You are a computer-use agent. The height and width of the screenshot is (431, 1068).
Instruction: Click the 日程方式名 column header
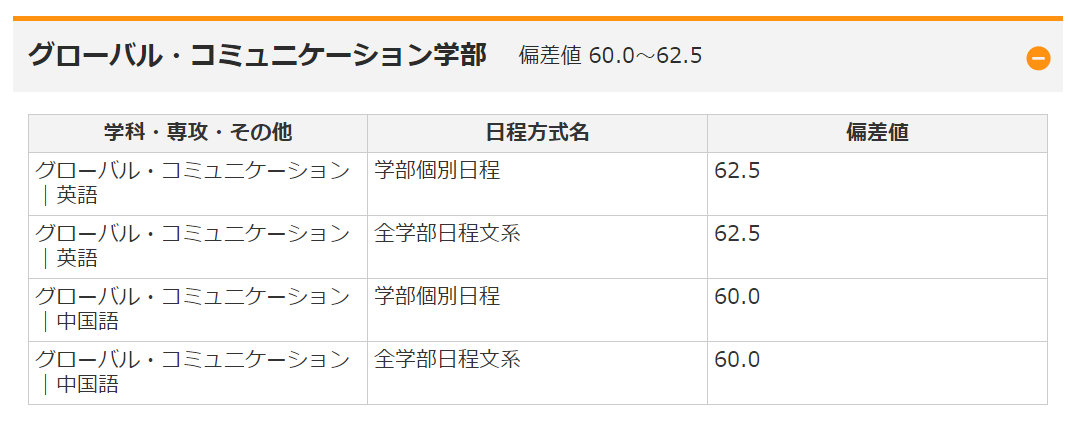[x=537, y=133]
